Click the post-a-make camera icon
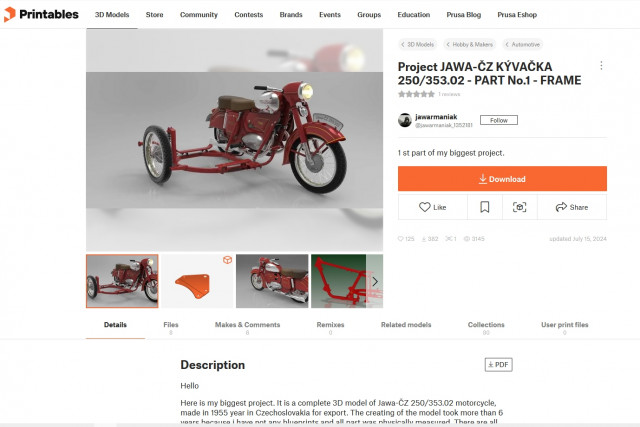 (520, 207)
